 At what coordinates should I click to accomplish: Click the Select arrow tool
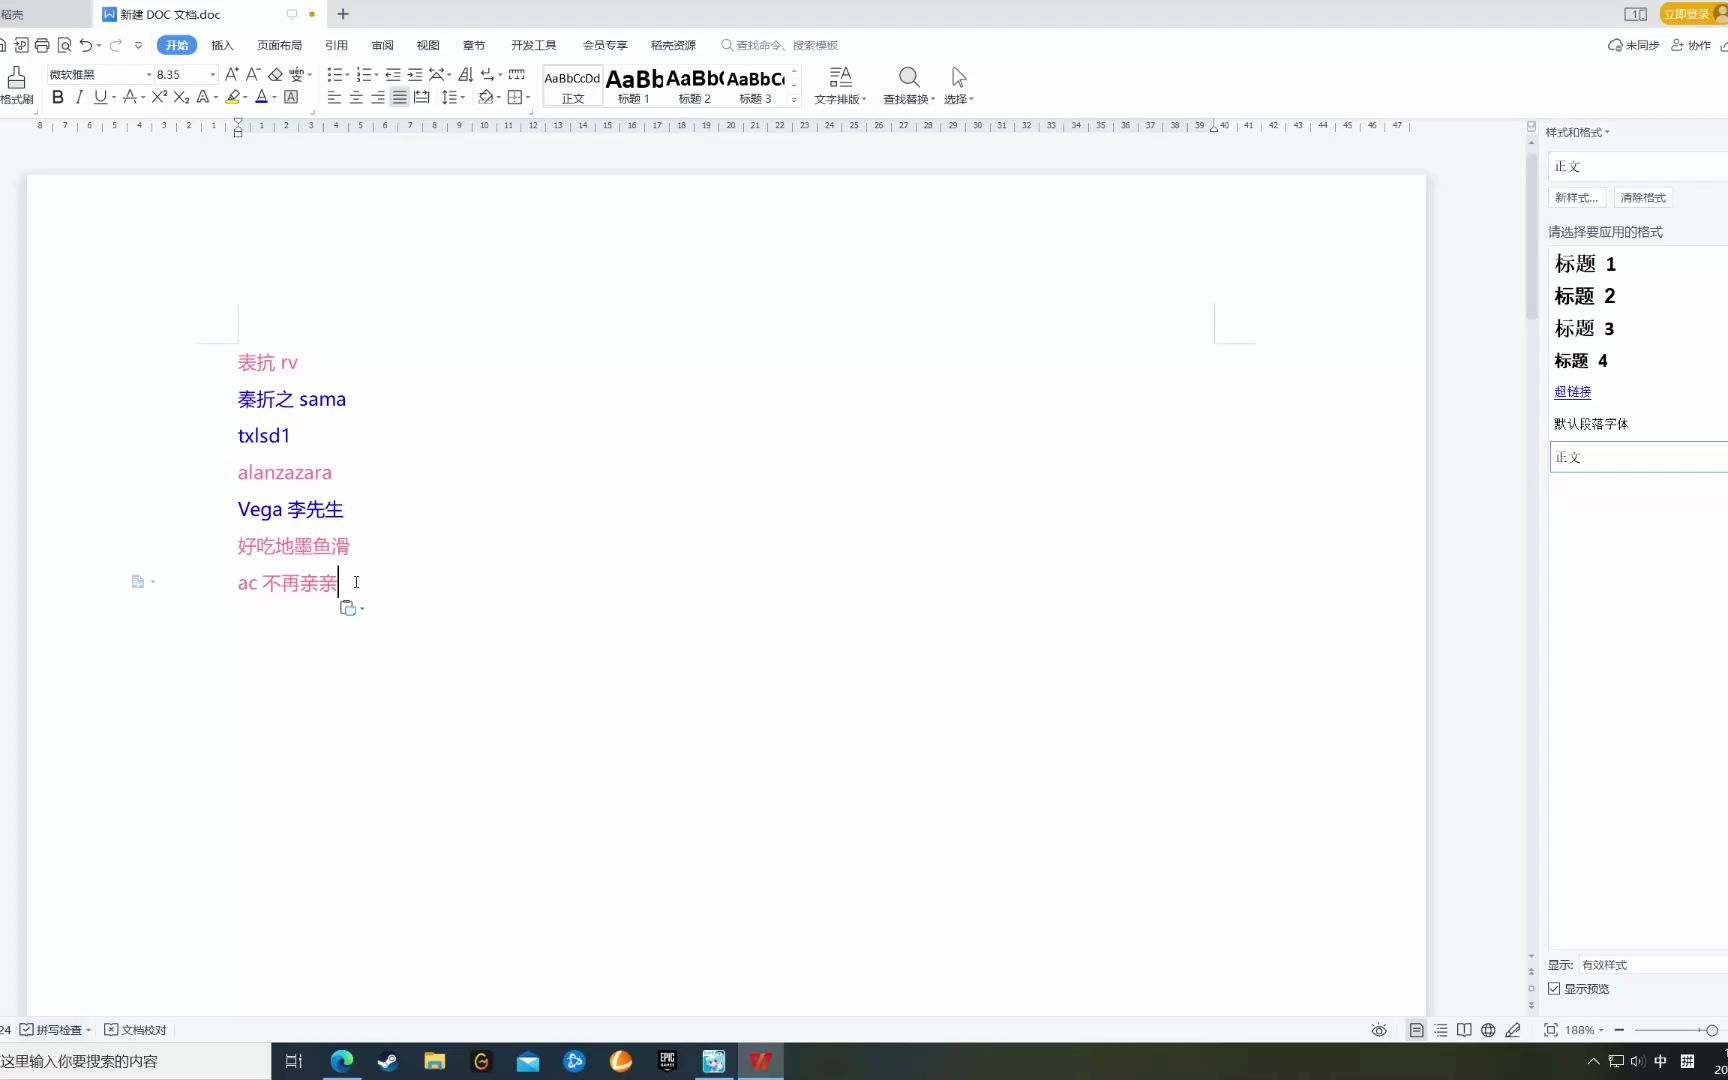(958, 85)
